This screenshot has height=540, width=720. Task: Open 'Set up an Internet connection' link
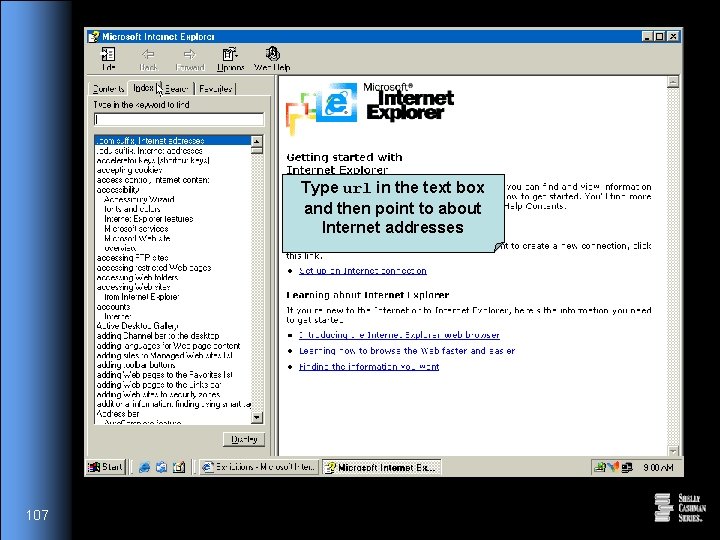(x=363, y=271)
